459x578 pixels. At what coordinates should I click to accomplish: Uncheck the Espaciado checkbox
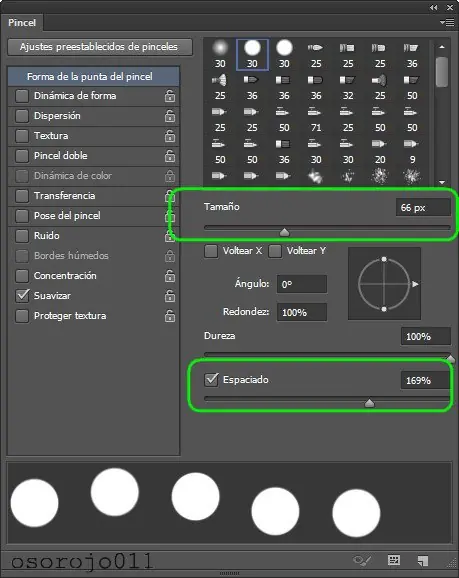point(211,380)
